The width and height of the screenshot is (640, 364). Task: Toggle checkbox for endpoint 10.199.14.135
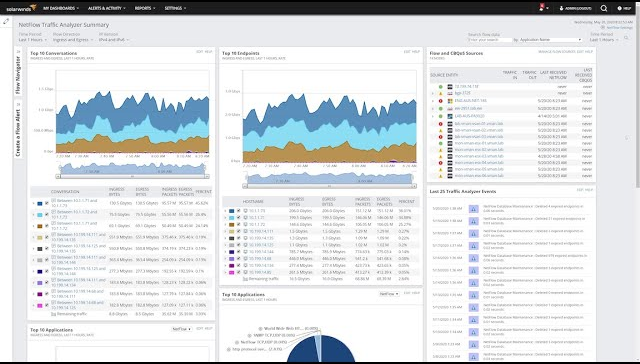point(239,238)
